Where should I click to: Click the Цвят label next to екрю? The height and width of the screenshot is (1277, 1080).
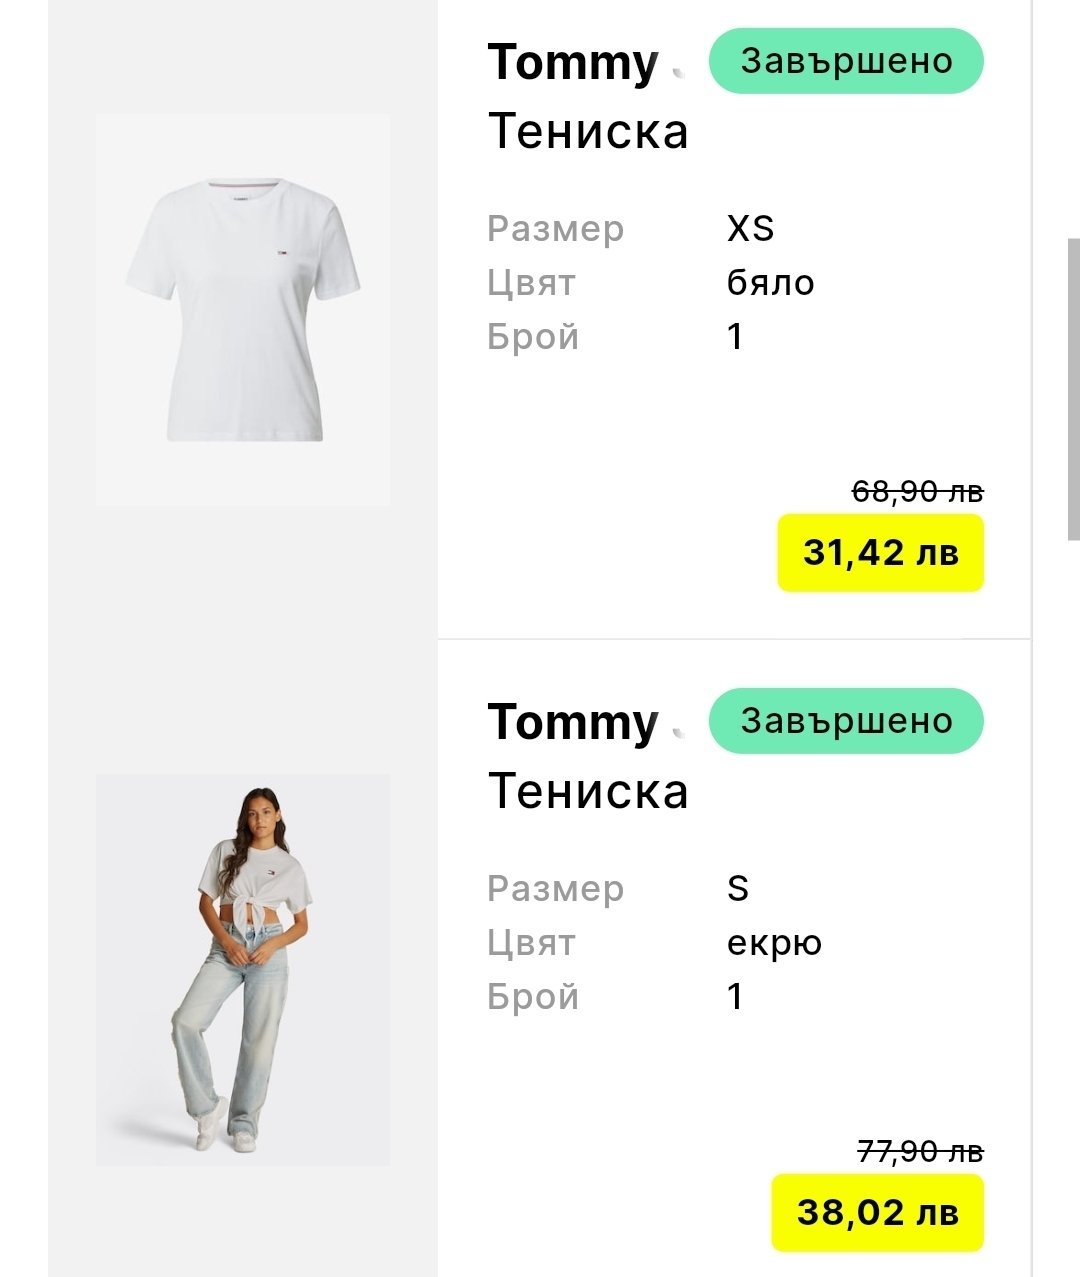531,943
